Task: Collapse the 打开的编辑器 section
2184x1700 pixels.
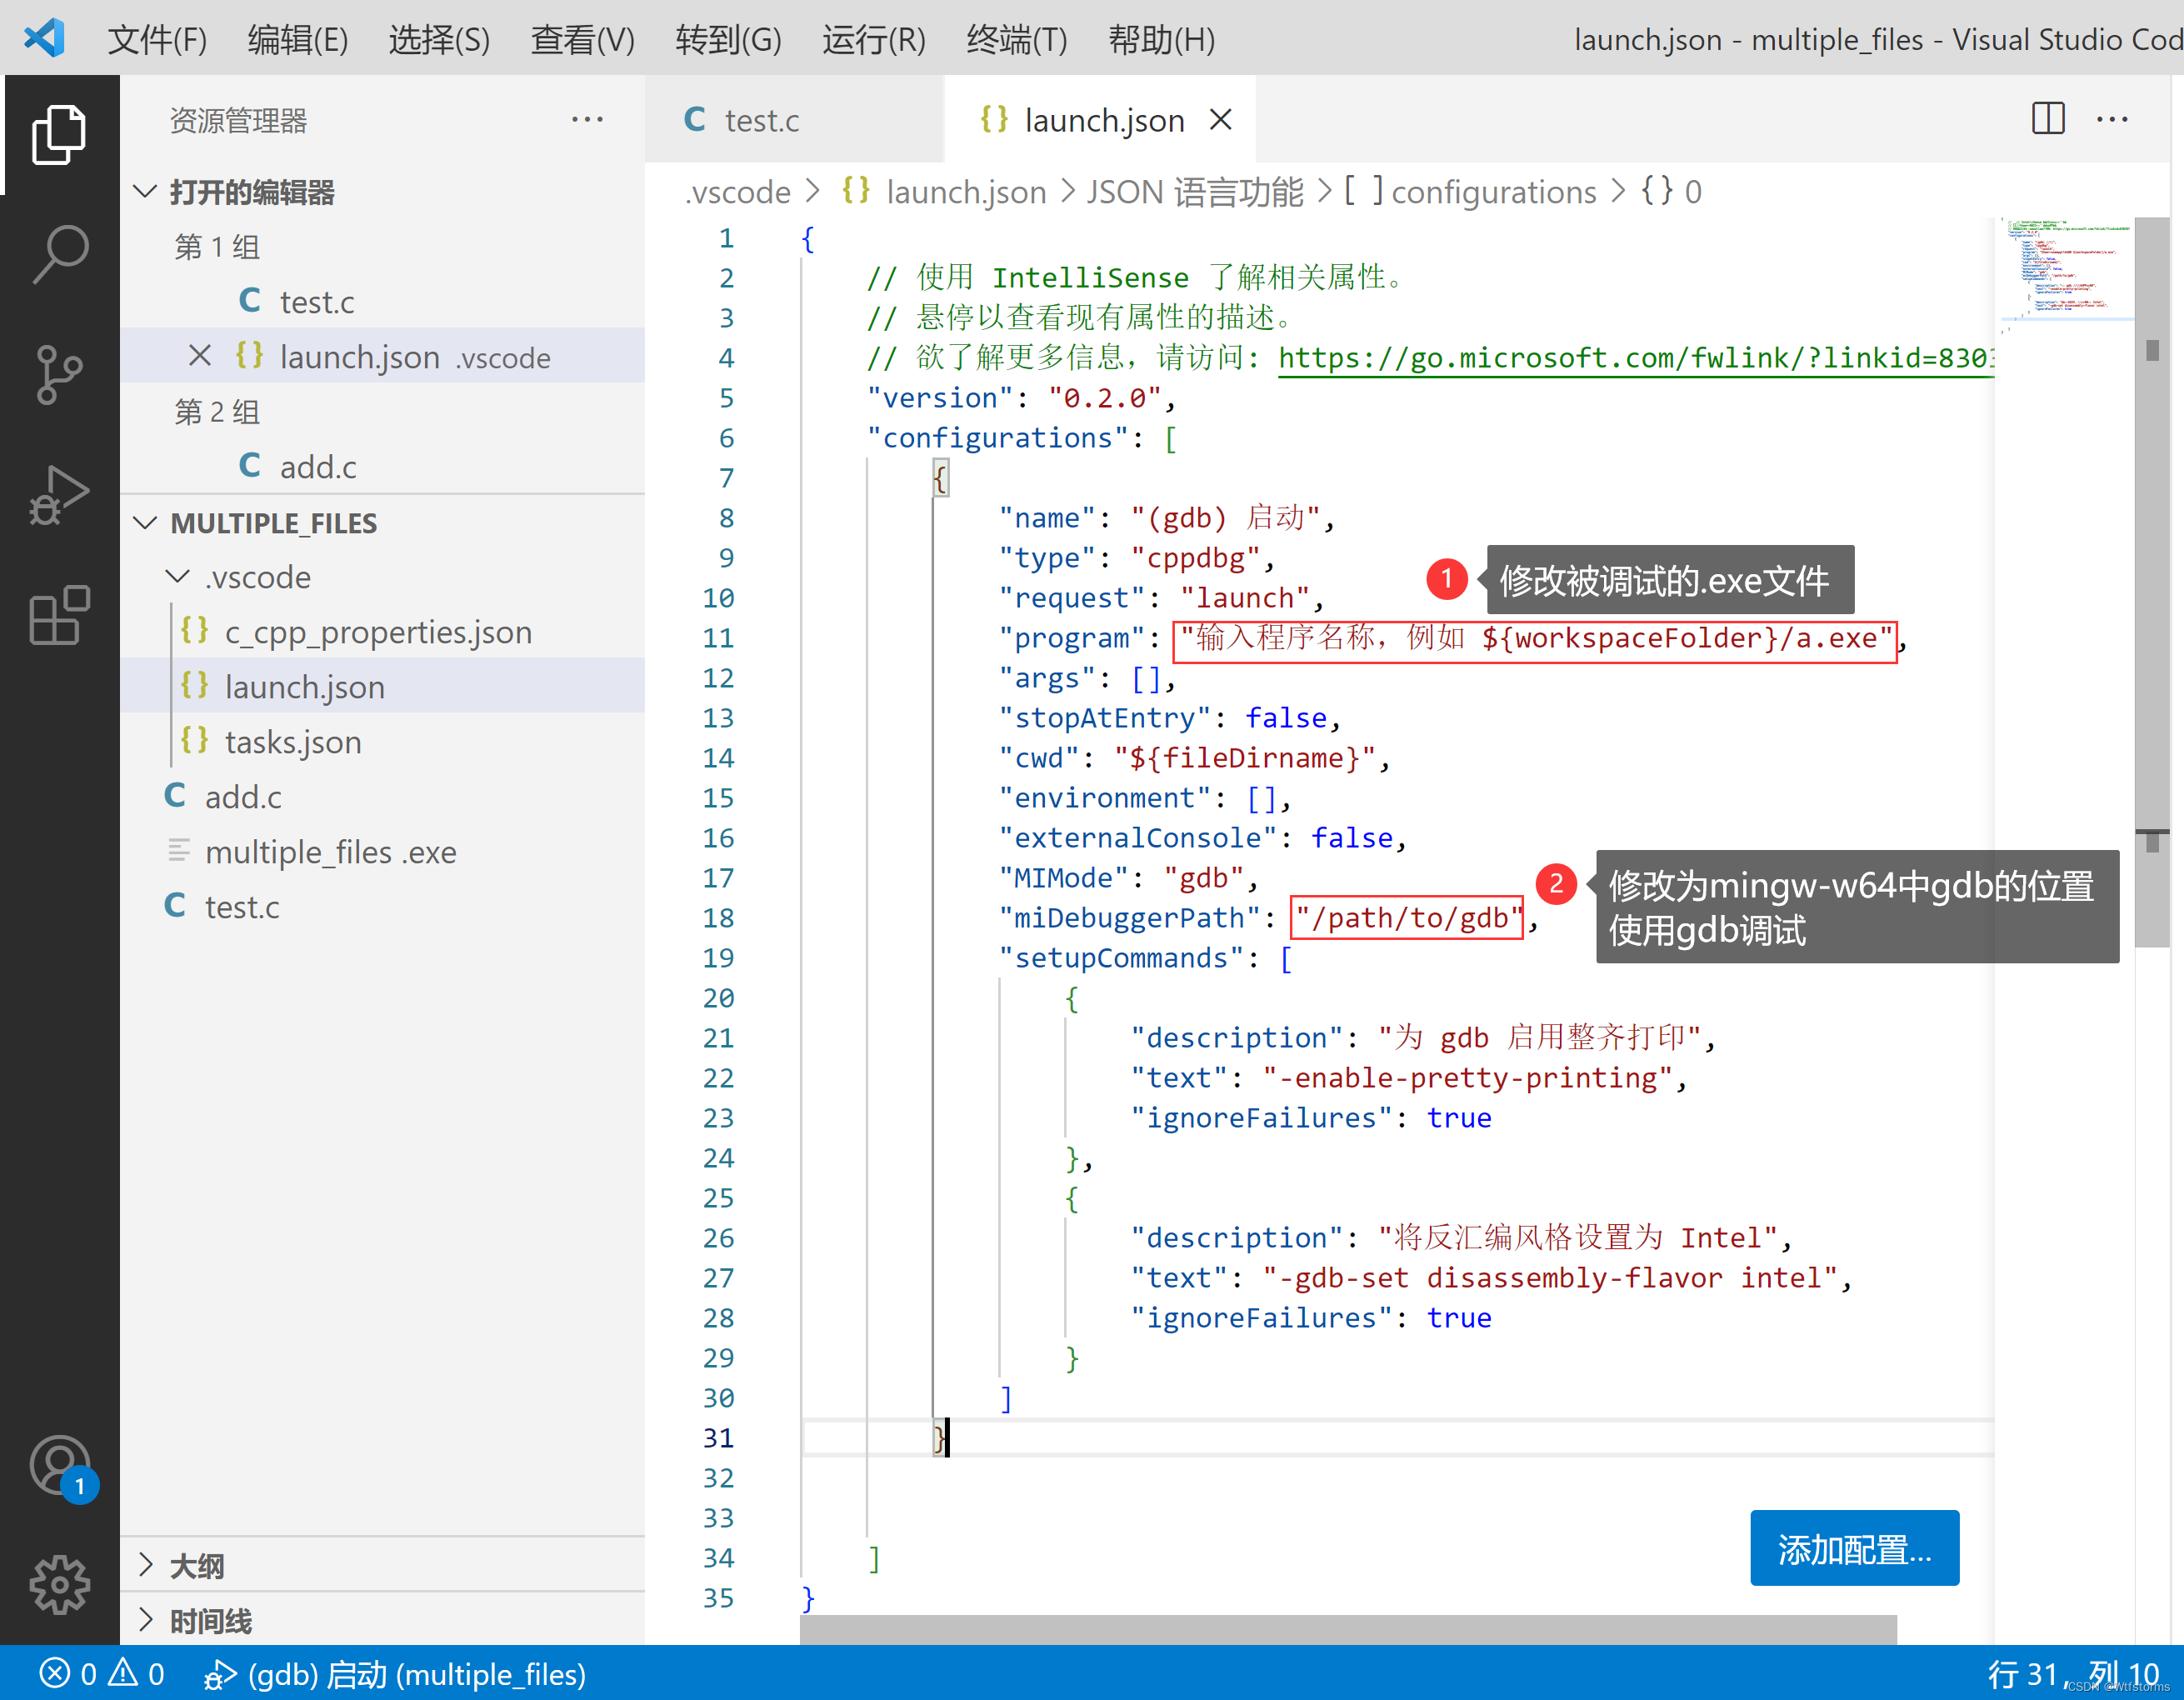Action: click(145, 191)
